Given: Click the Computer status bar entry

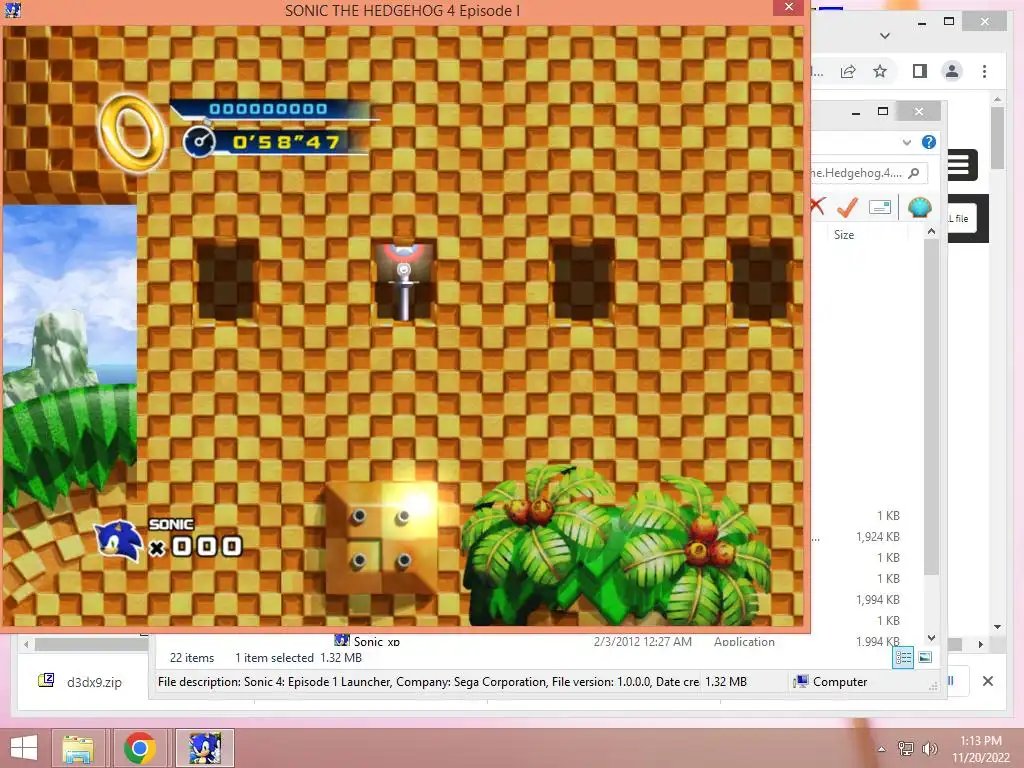Looking at the screenshot, I should tap(830, 682).
